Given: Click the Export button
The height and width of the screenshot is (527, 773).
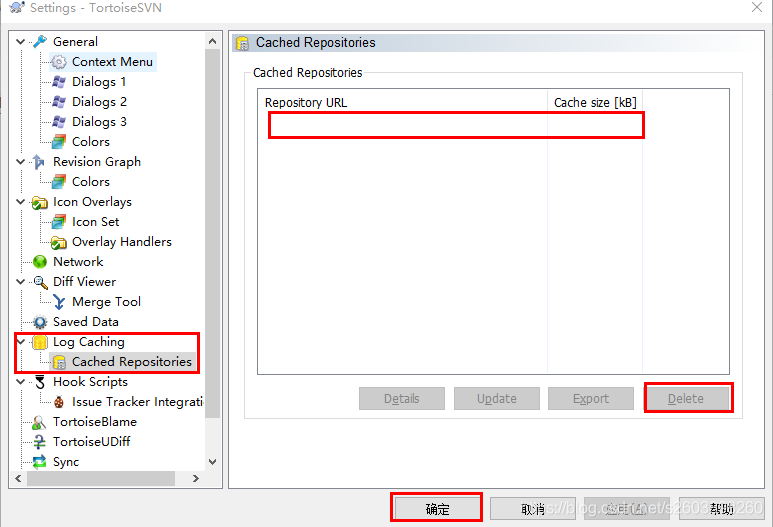Looking at the screenshot, I should [591, 398].
